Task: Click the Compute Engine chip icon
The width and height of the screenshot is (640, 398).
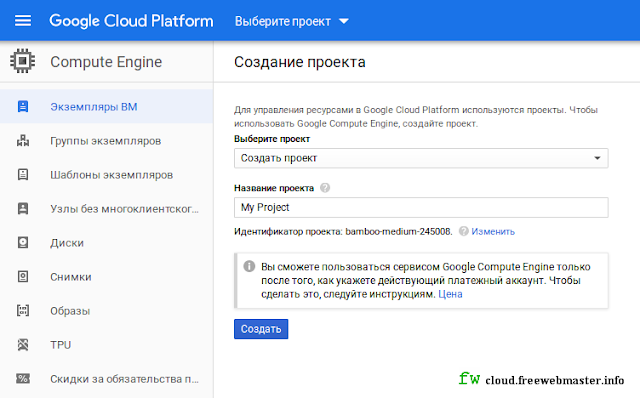Action: 22,61
